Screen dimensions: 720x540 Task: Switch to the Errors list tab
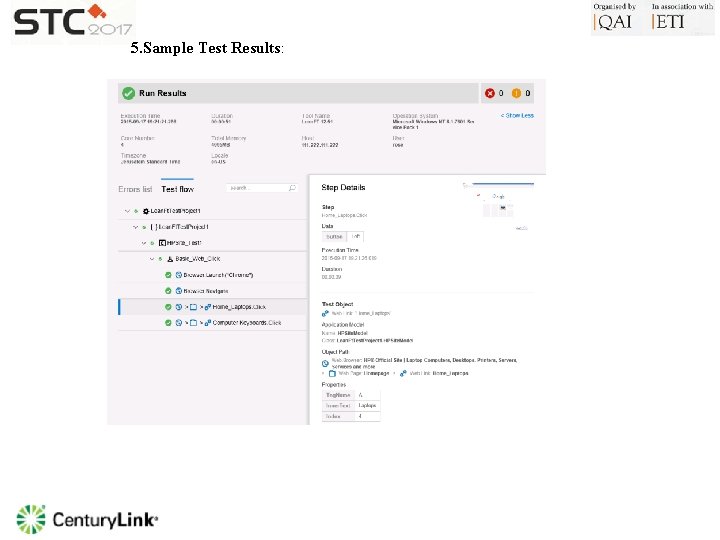(135, 189)
